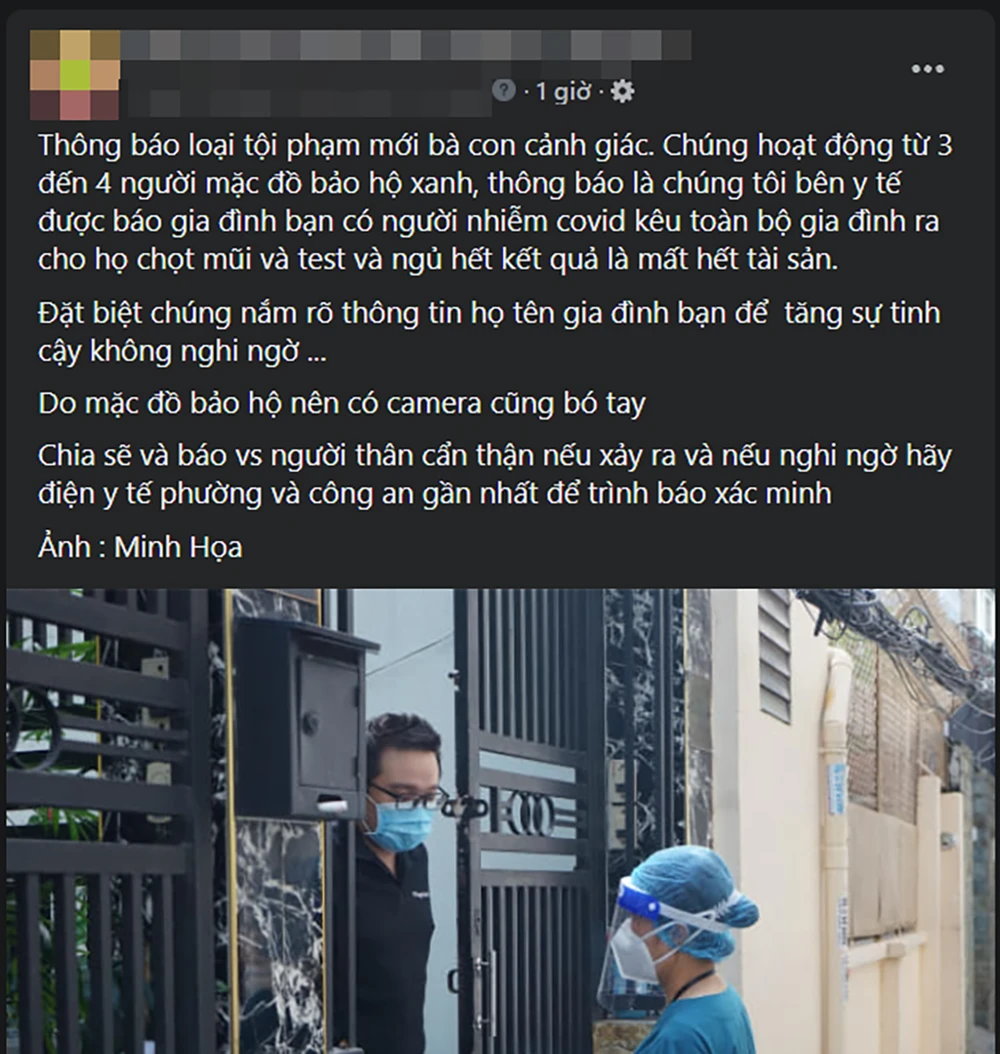The height and width of the screenshot is (1054, 1000).
Task: Open the three-dot post options menu
Action: [927, 69]
